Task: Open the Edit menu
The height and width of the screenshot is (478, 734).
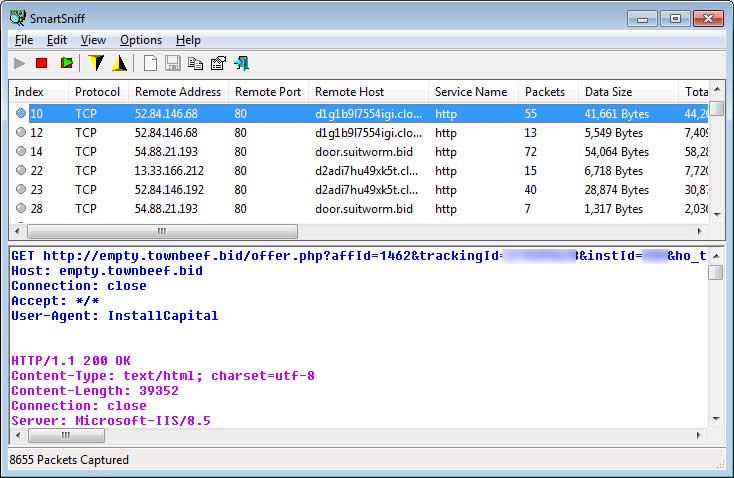Action: pyautogui.click(x=57, y=40)
